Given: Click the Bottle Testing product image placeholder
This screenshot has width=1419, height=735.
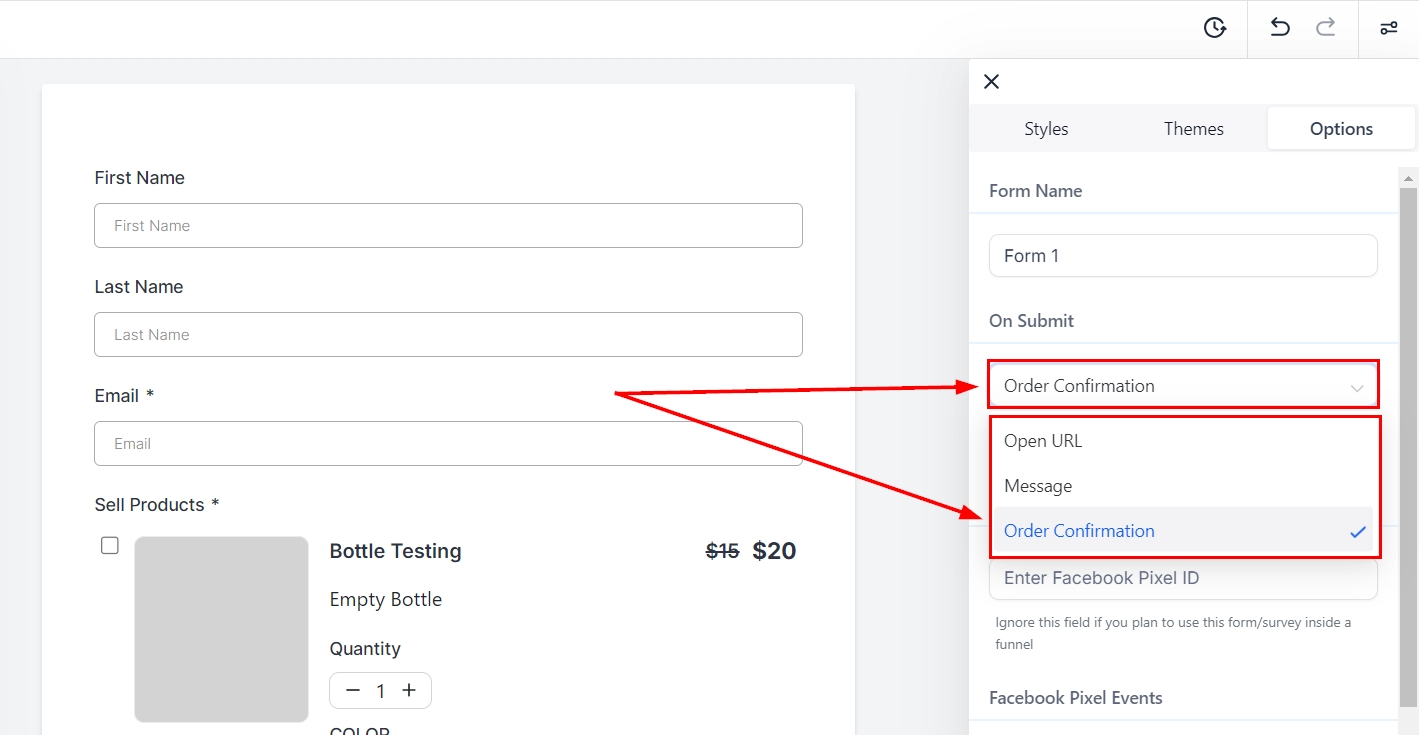Looking at the screenshot, I should 221,629.
